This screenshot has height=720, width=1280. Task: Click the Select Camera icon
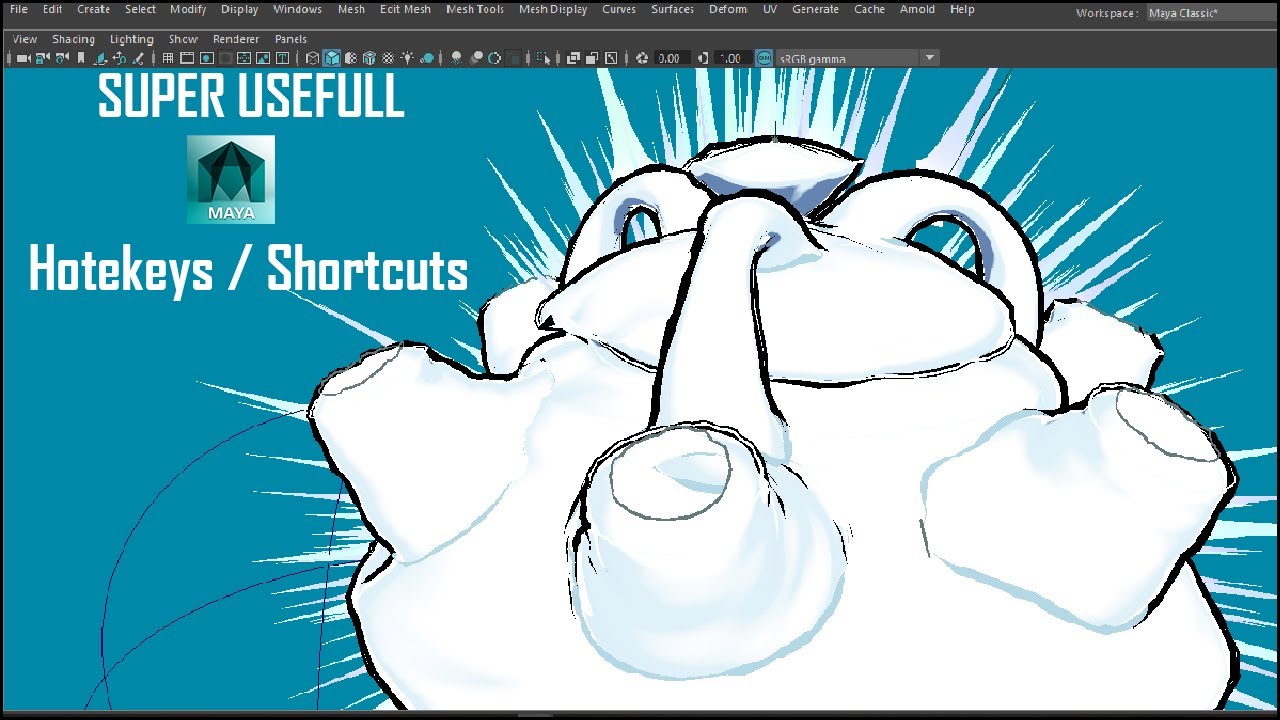click(22, 58)
